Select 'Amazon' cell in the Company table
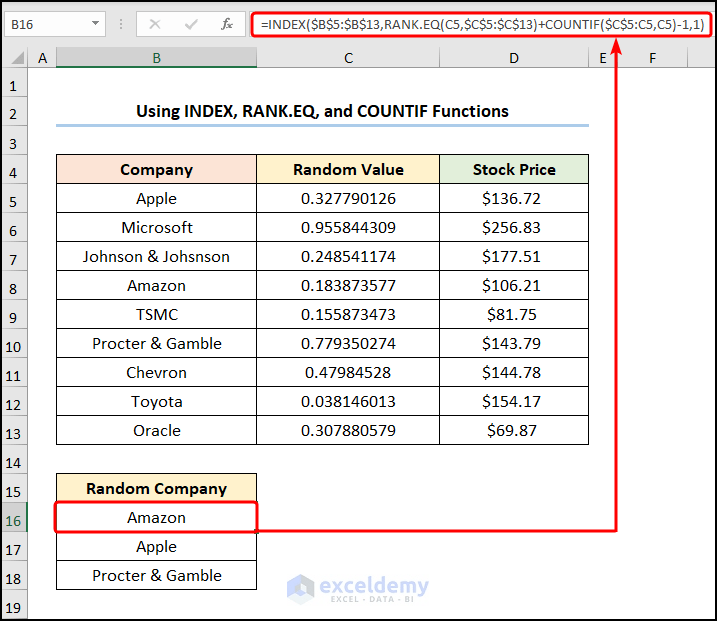 pyautogui.click(x=156, y=285)
